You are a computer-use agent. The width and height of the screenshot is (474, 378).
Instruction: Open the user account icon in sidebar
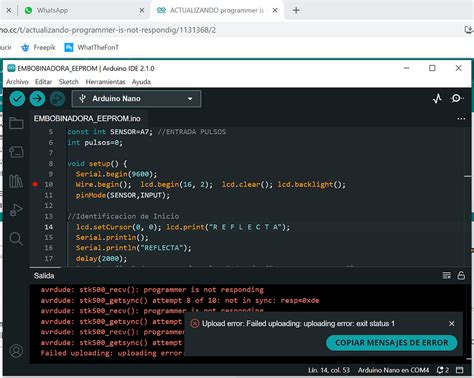click(x=16, y=351)
